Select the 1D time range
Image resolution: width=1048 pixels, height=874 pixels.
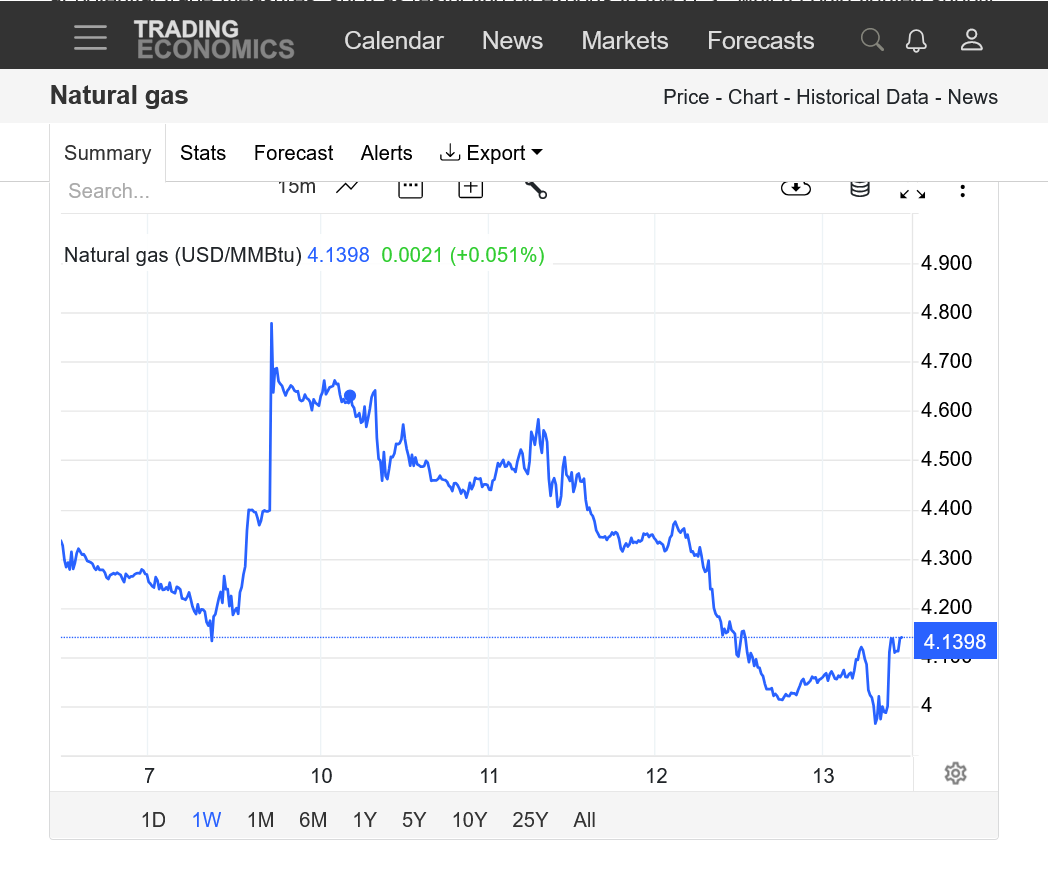(x=153, y=820)
